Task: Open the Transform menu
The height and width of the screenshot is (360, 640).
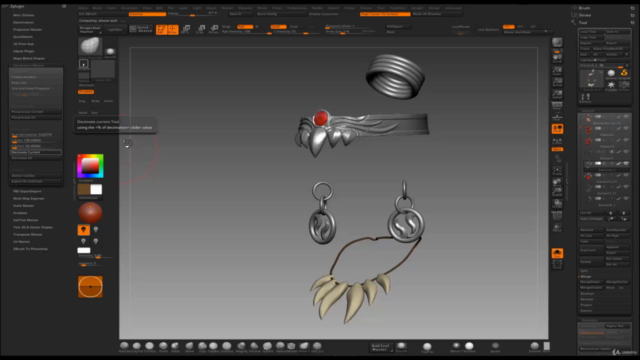Action: [398, 8]
